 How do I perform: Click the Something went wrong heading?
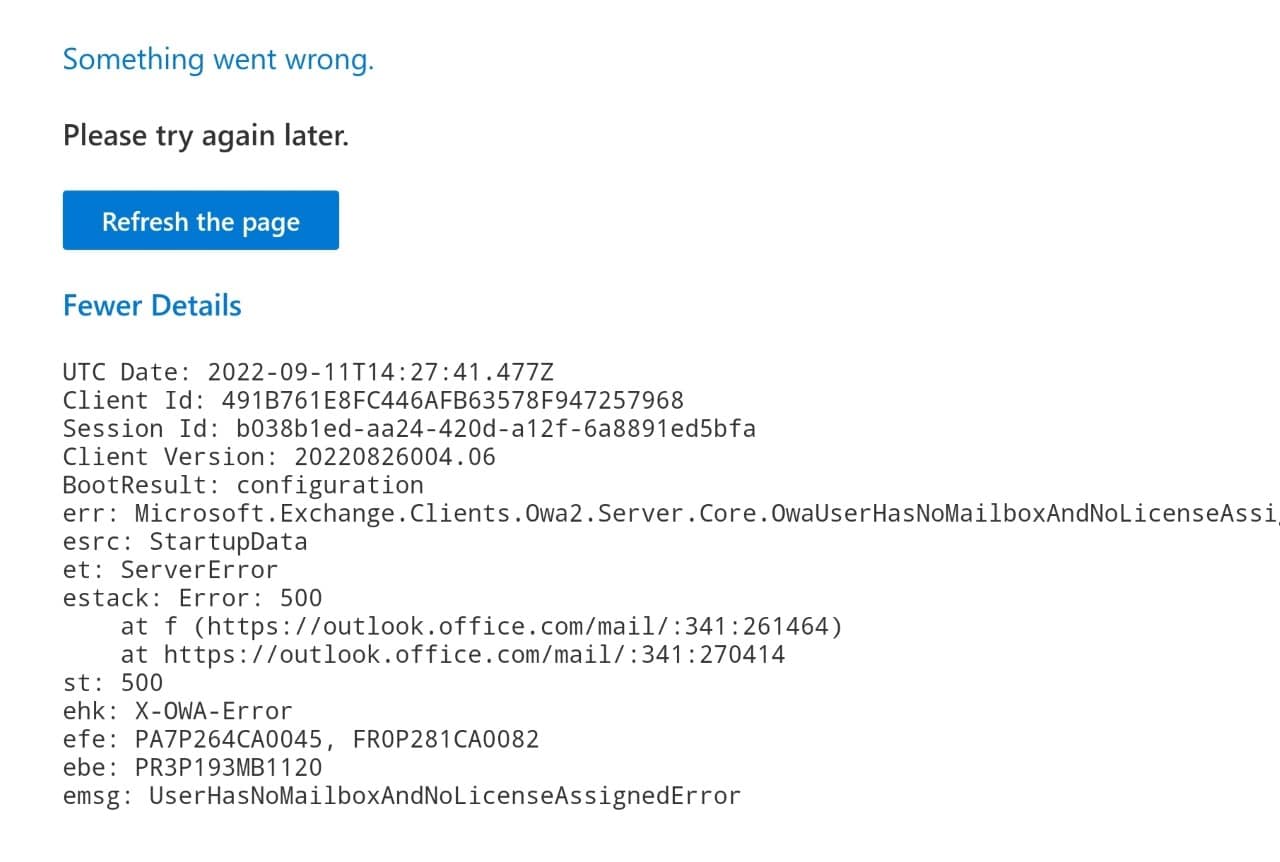pyautogui.click(x=218, y=59)
